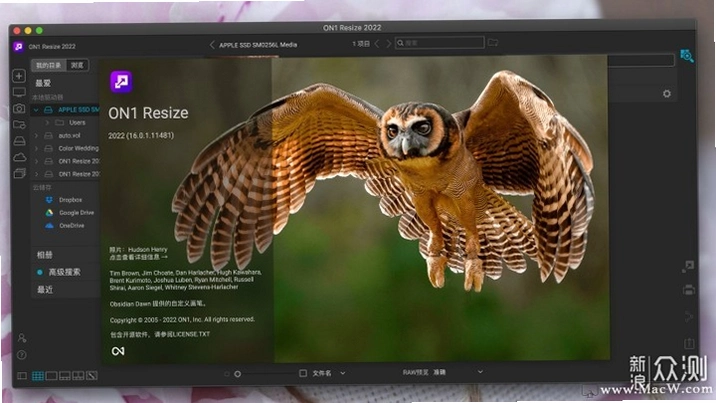Click the Copyright 2005 - 2022 ON1 text
Image resolution: width=716 pixels, height=403 pixels.
pos(182,320)
